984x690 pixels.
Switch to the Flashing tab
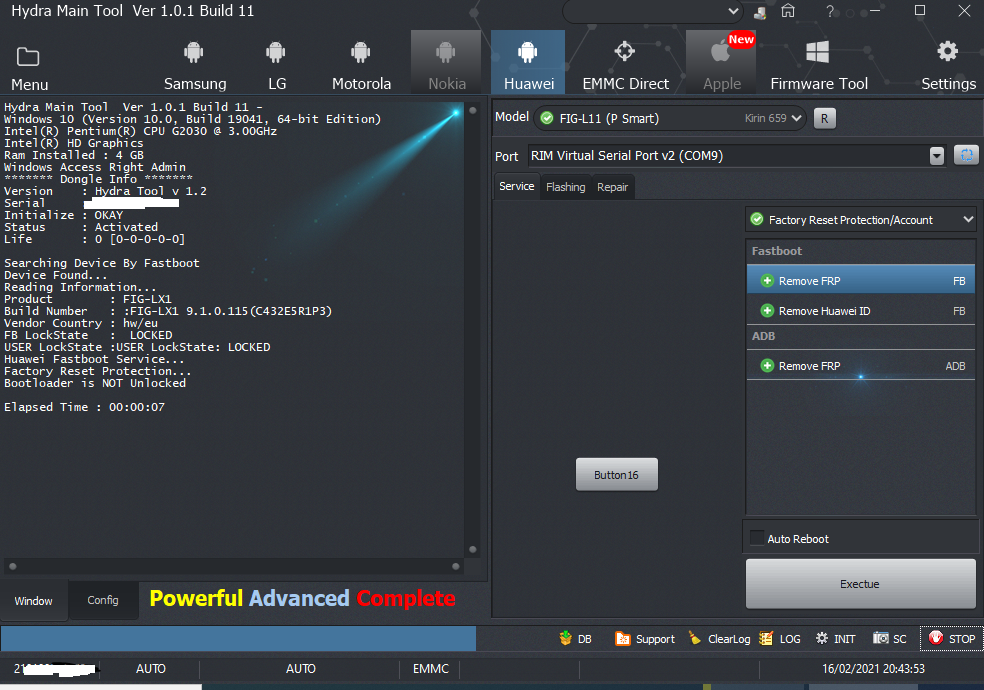[565, 187]
